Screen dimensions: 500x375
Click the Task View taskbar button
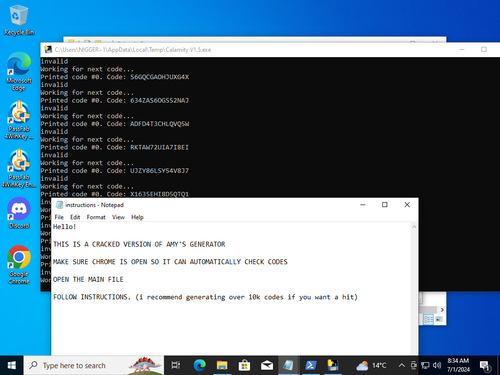click(176, 365)
